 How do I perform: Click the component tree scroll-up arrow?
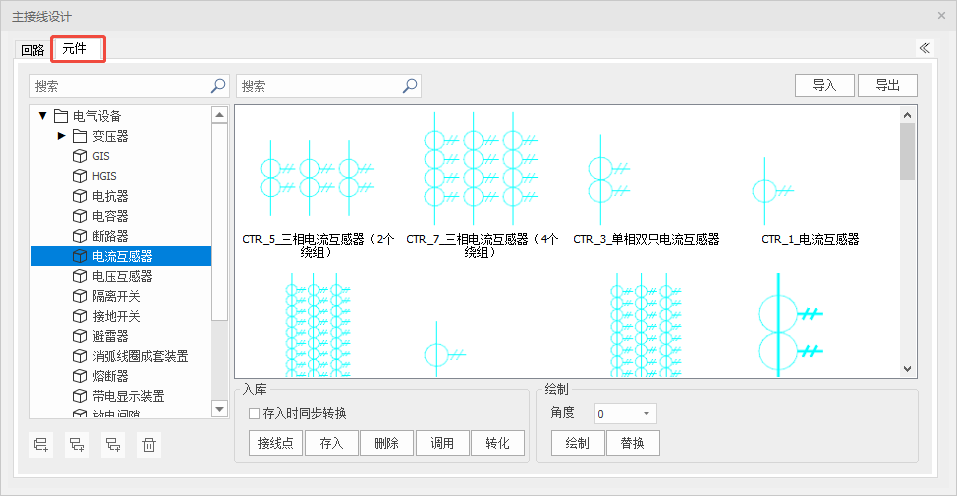tap(219, 115)
